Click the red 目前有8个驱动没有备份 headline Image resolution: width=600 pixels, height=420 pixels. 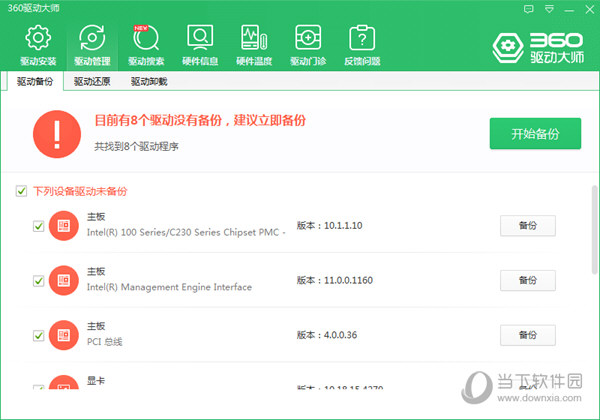(x=200, y=120)
